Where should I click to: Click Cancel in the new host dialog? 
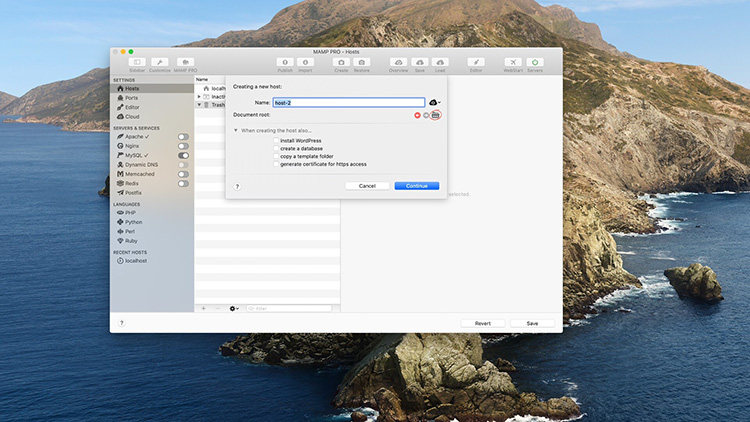click(x=367, y=186)
